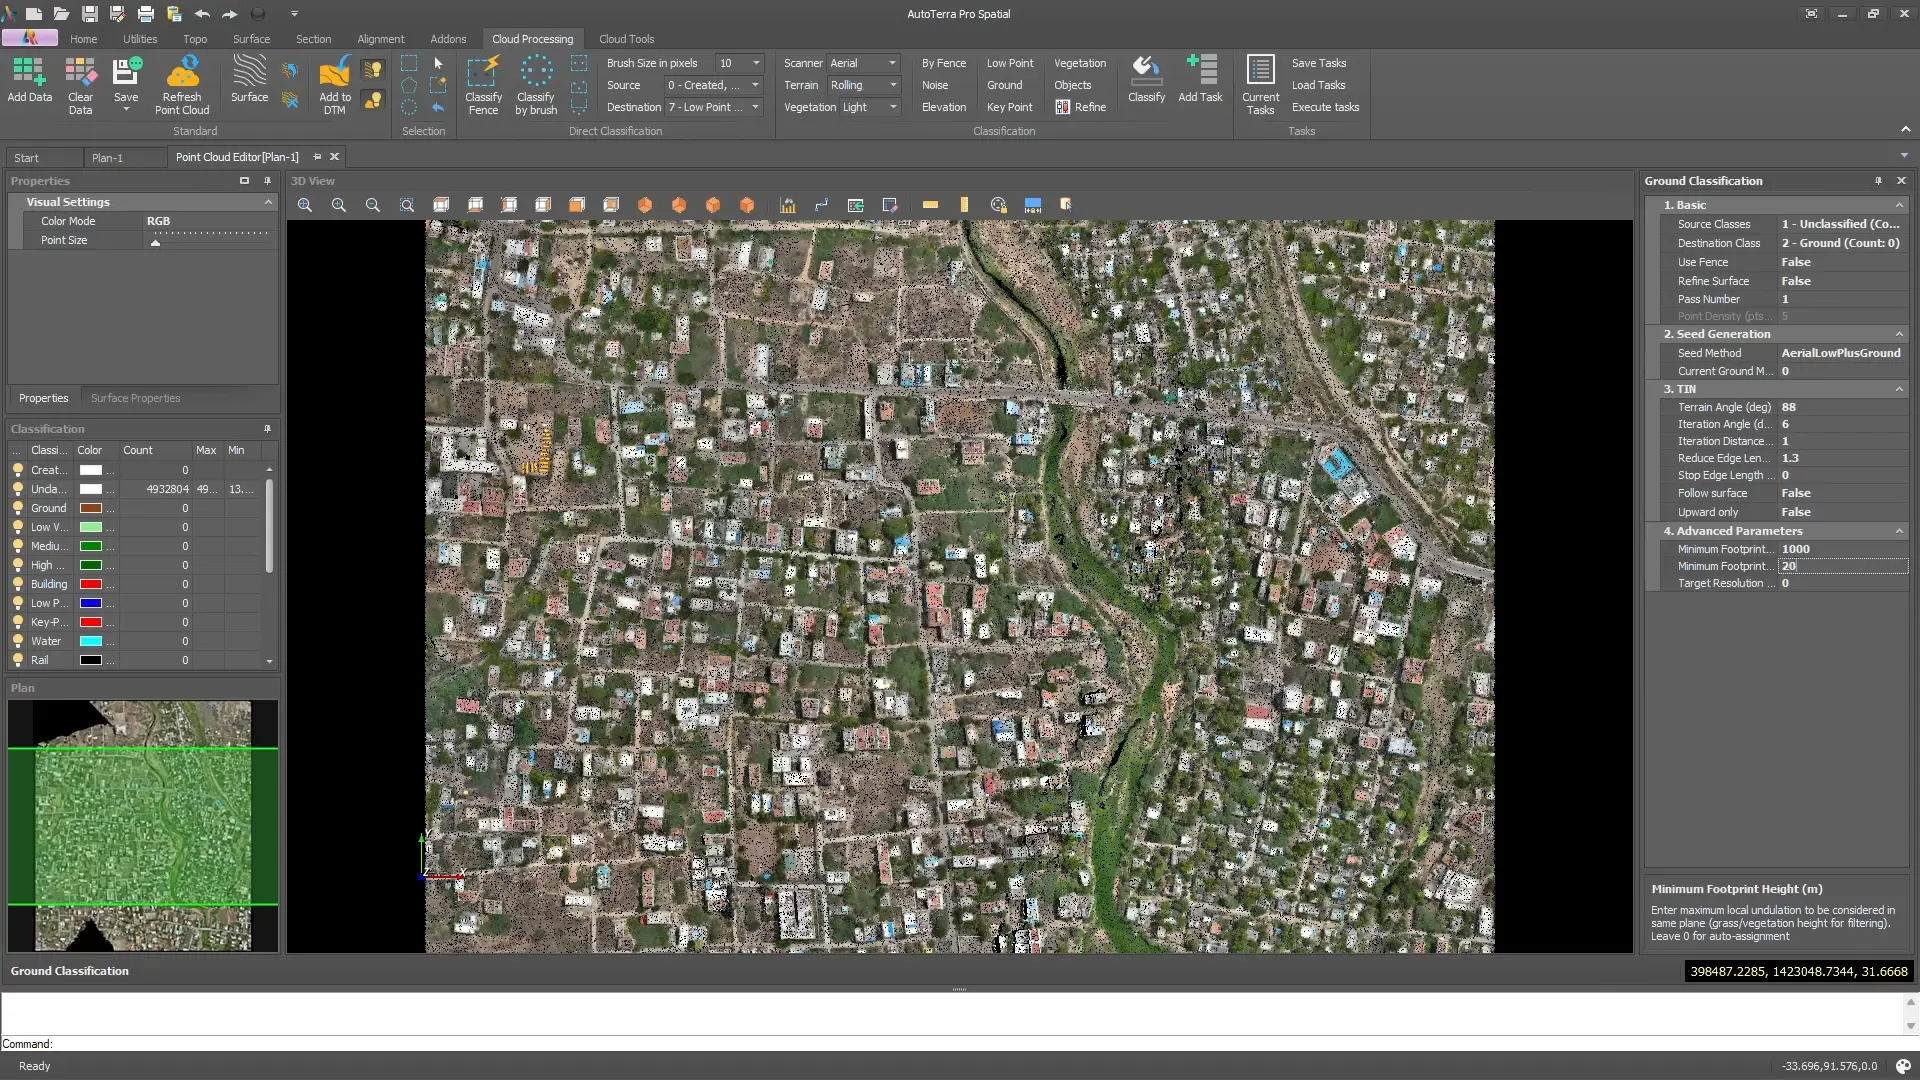Open the Surface Properties tab

[135, 398]
